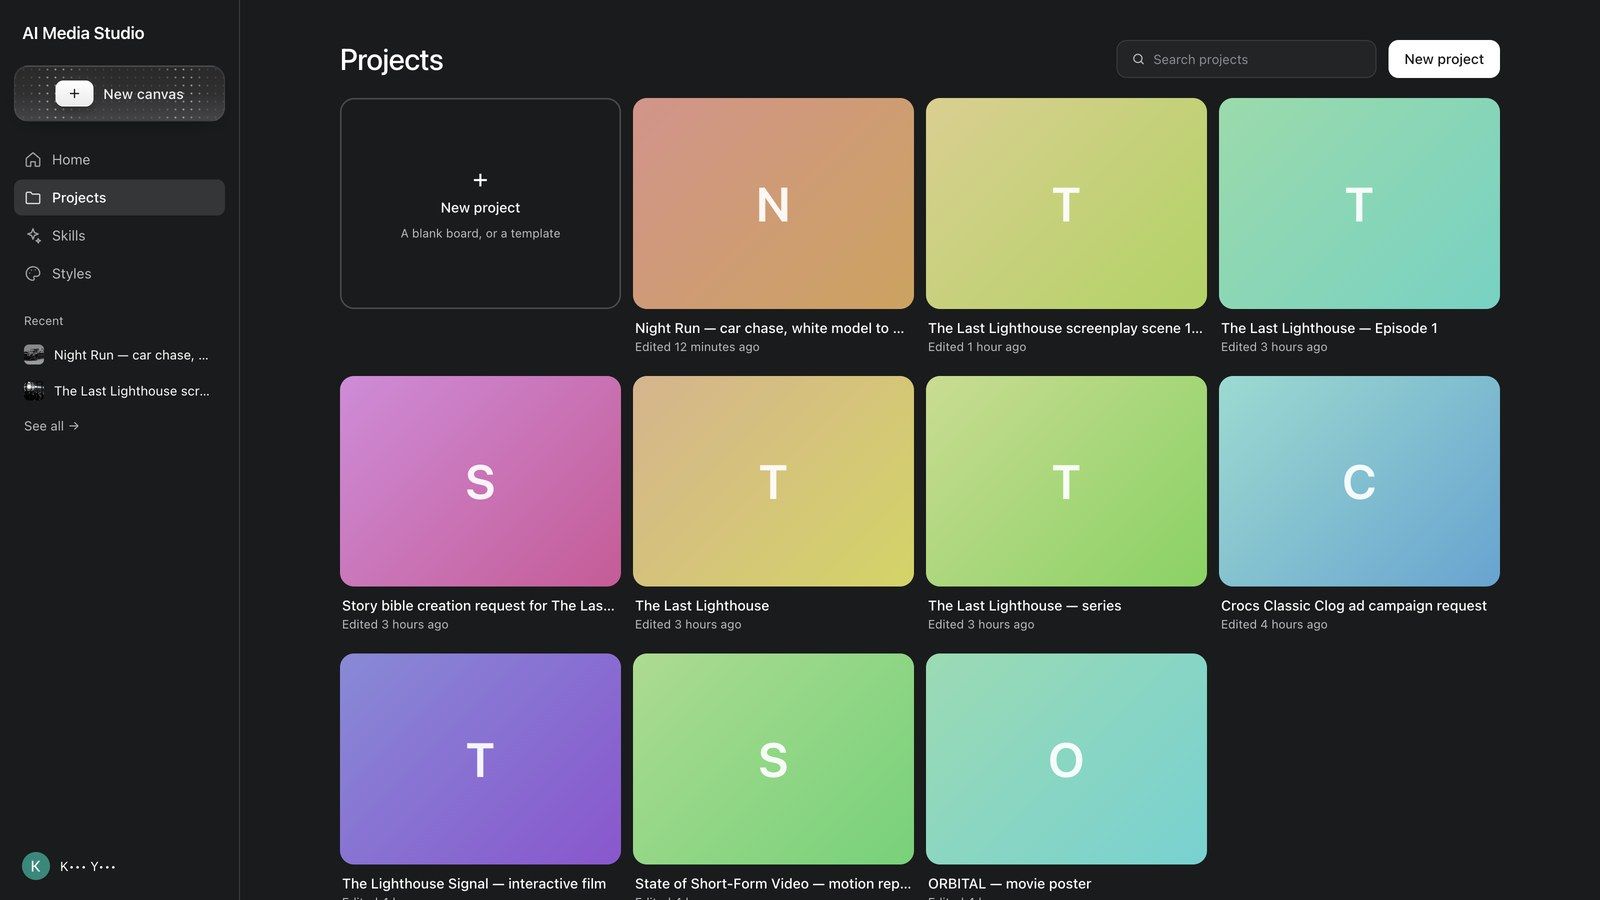Click 'The Lighthouse Signal — interactive film' title
The image size is (1600, 900).
click(474, 884)
